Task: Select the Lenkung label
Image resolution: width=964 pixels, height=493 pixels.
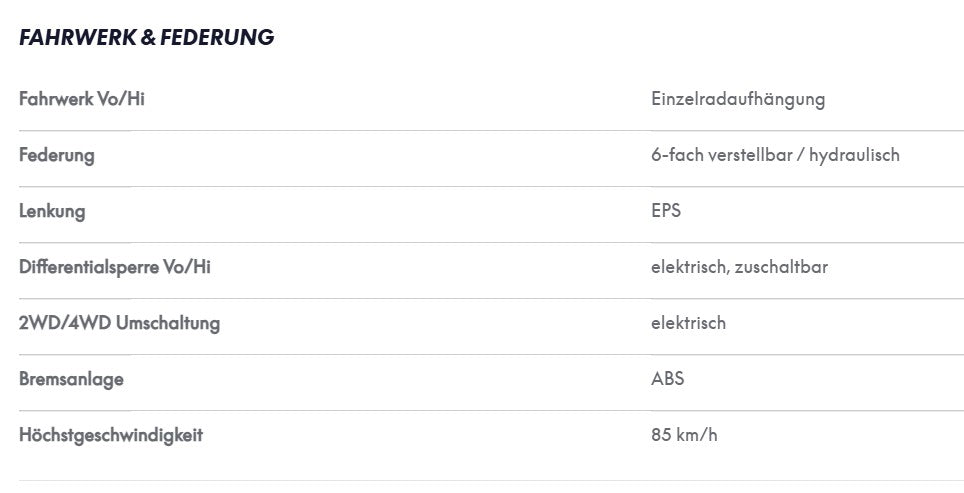Action: pyautogui.click(x=52, y=211)
